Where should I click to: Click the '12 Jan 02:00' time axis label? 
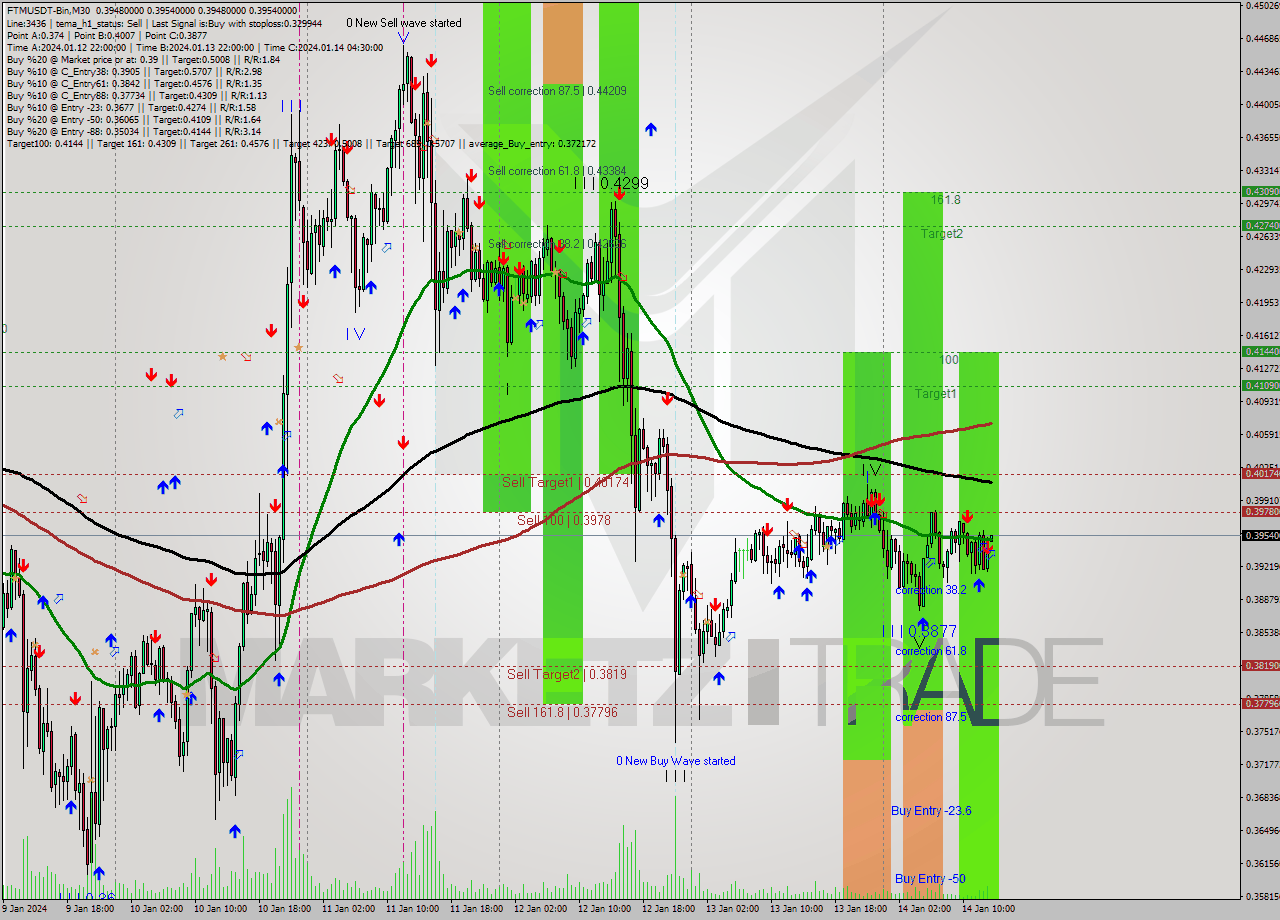541,909
